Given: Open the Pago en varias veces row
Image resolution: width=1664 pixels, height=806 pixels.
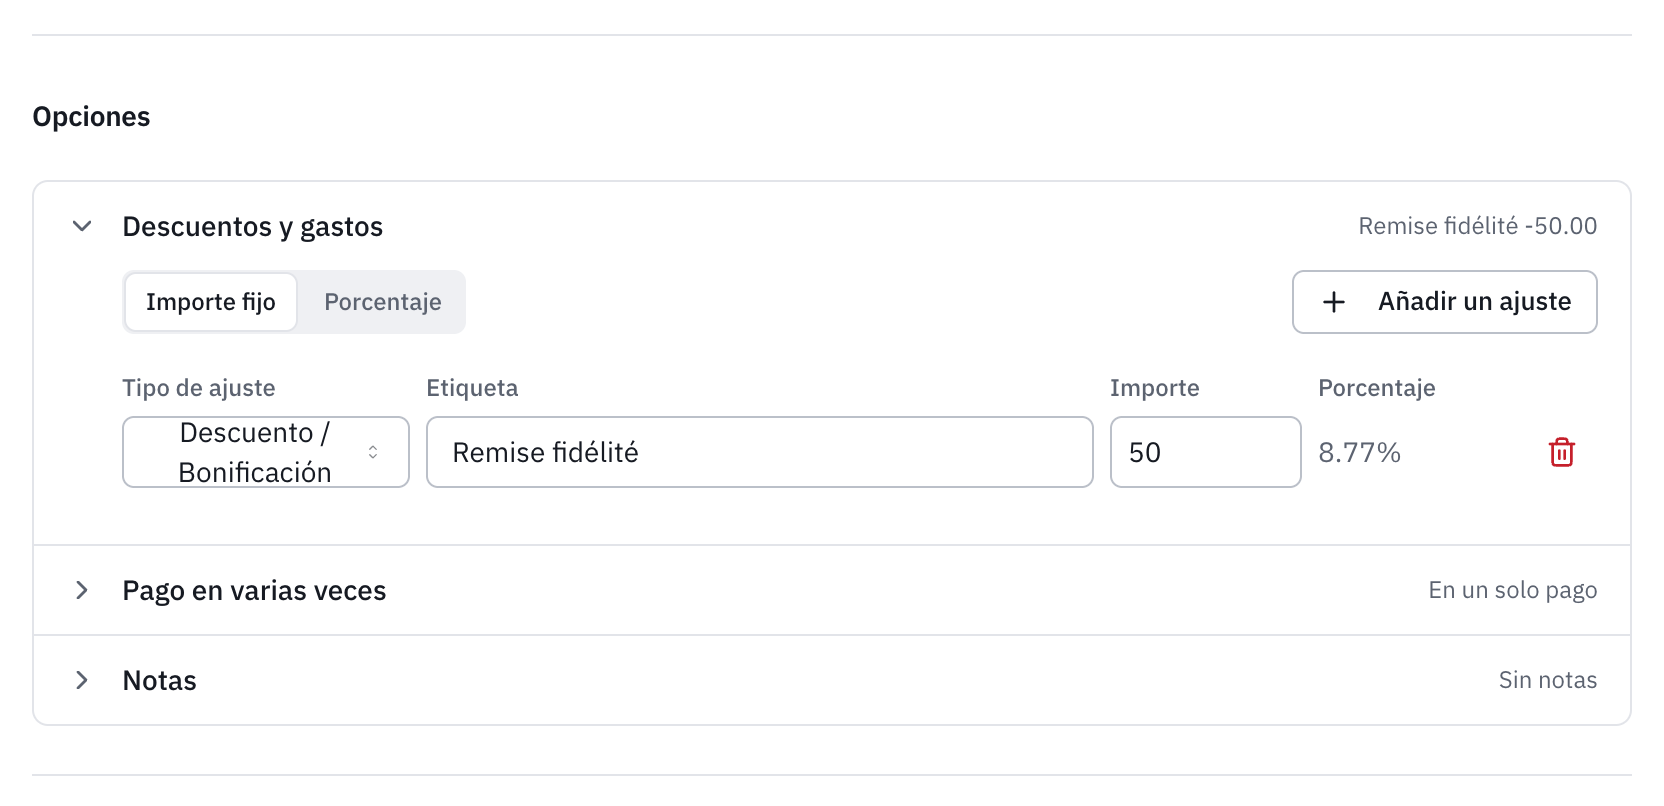Looking at the screenshot, I should (832, 590).
